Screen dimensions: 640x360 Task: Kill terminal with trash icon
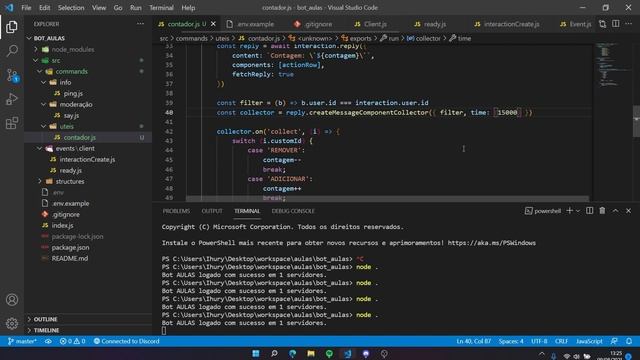point(602,211)
